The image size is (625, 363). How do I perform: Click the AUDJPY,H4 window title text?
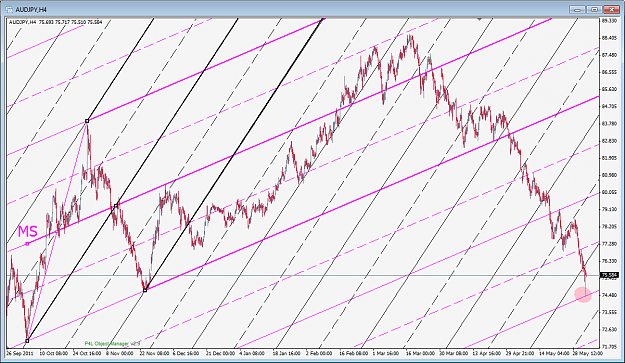[x=31, y=10]
